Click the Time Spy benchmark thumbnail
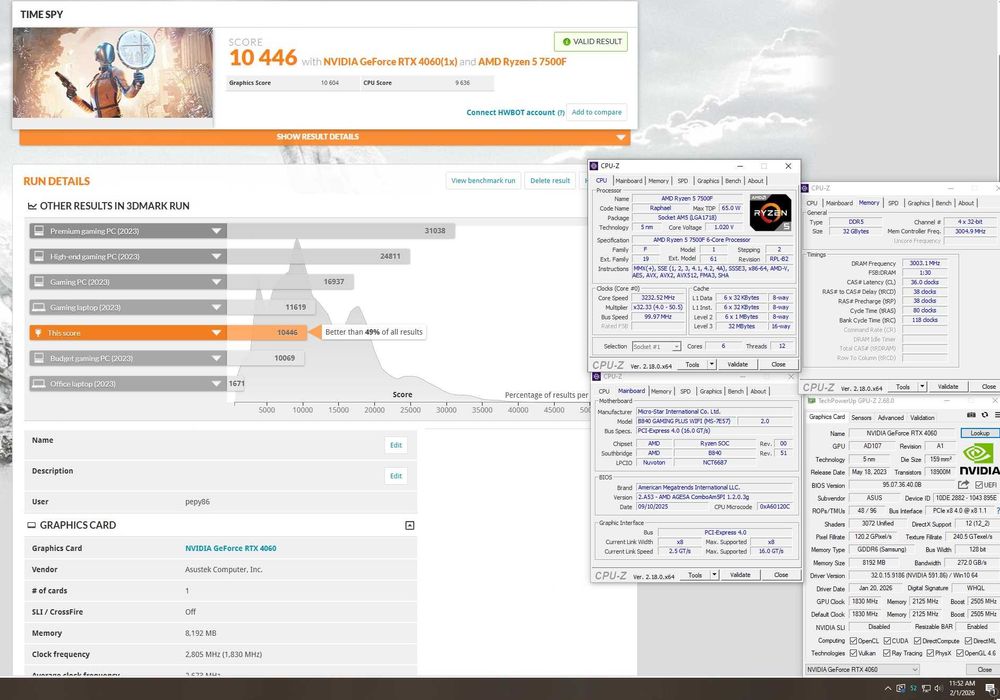1000x700 pixels. [x=113, y=73]
